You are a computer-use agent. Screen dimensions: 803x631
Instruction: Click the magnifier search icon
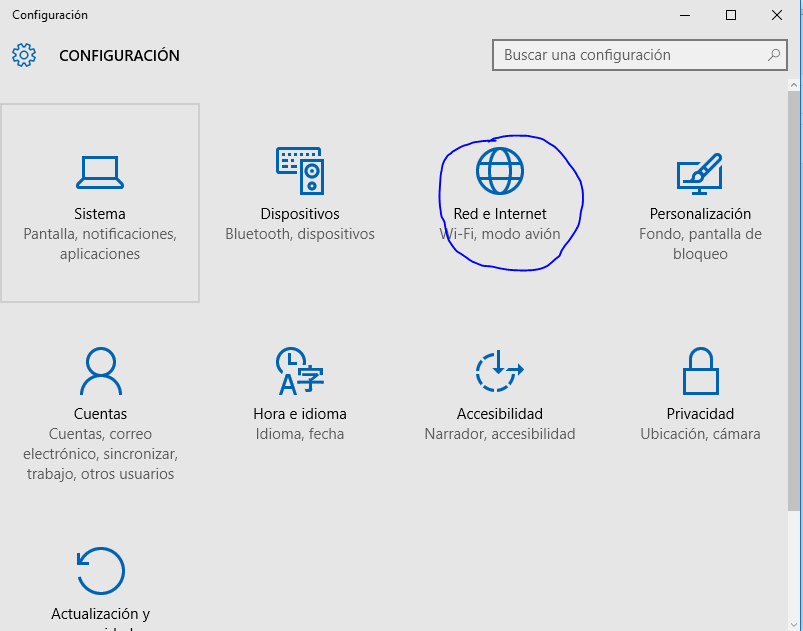774,55
